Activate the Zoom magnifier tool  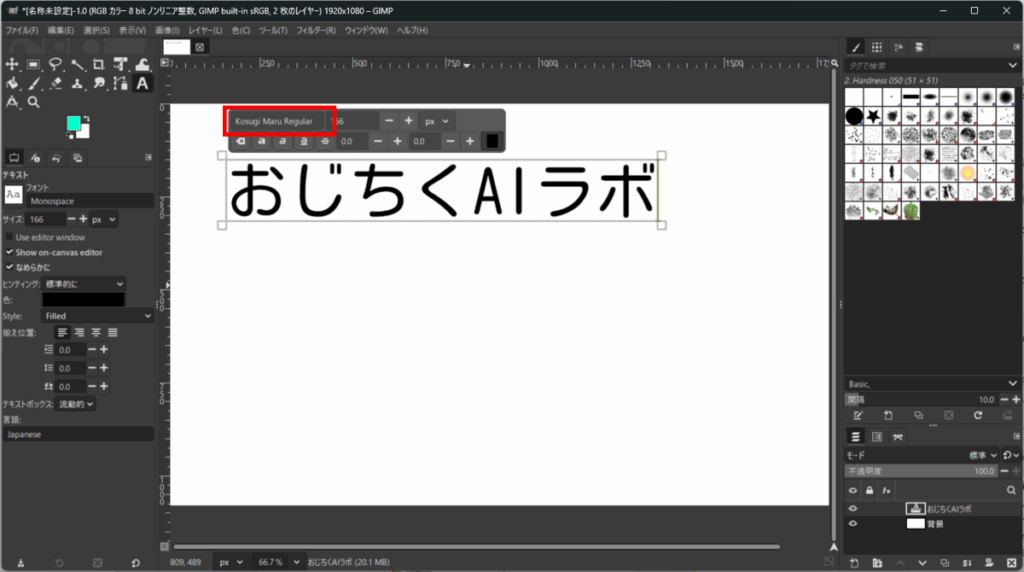coord(33,102)
